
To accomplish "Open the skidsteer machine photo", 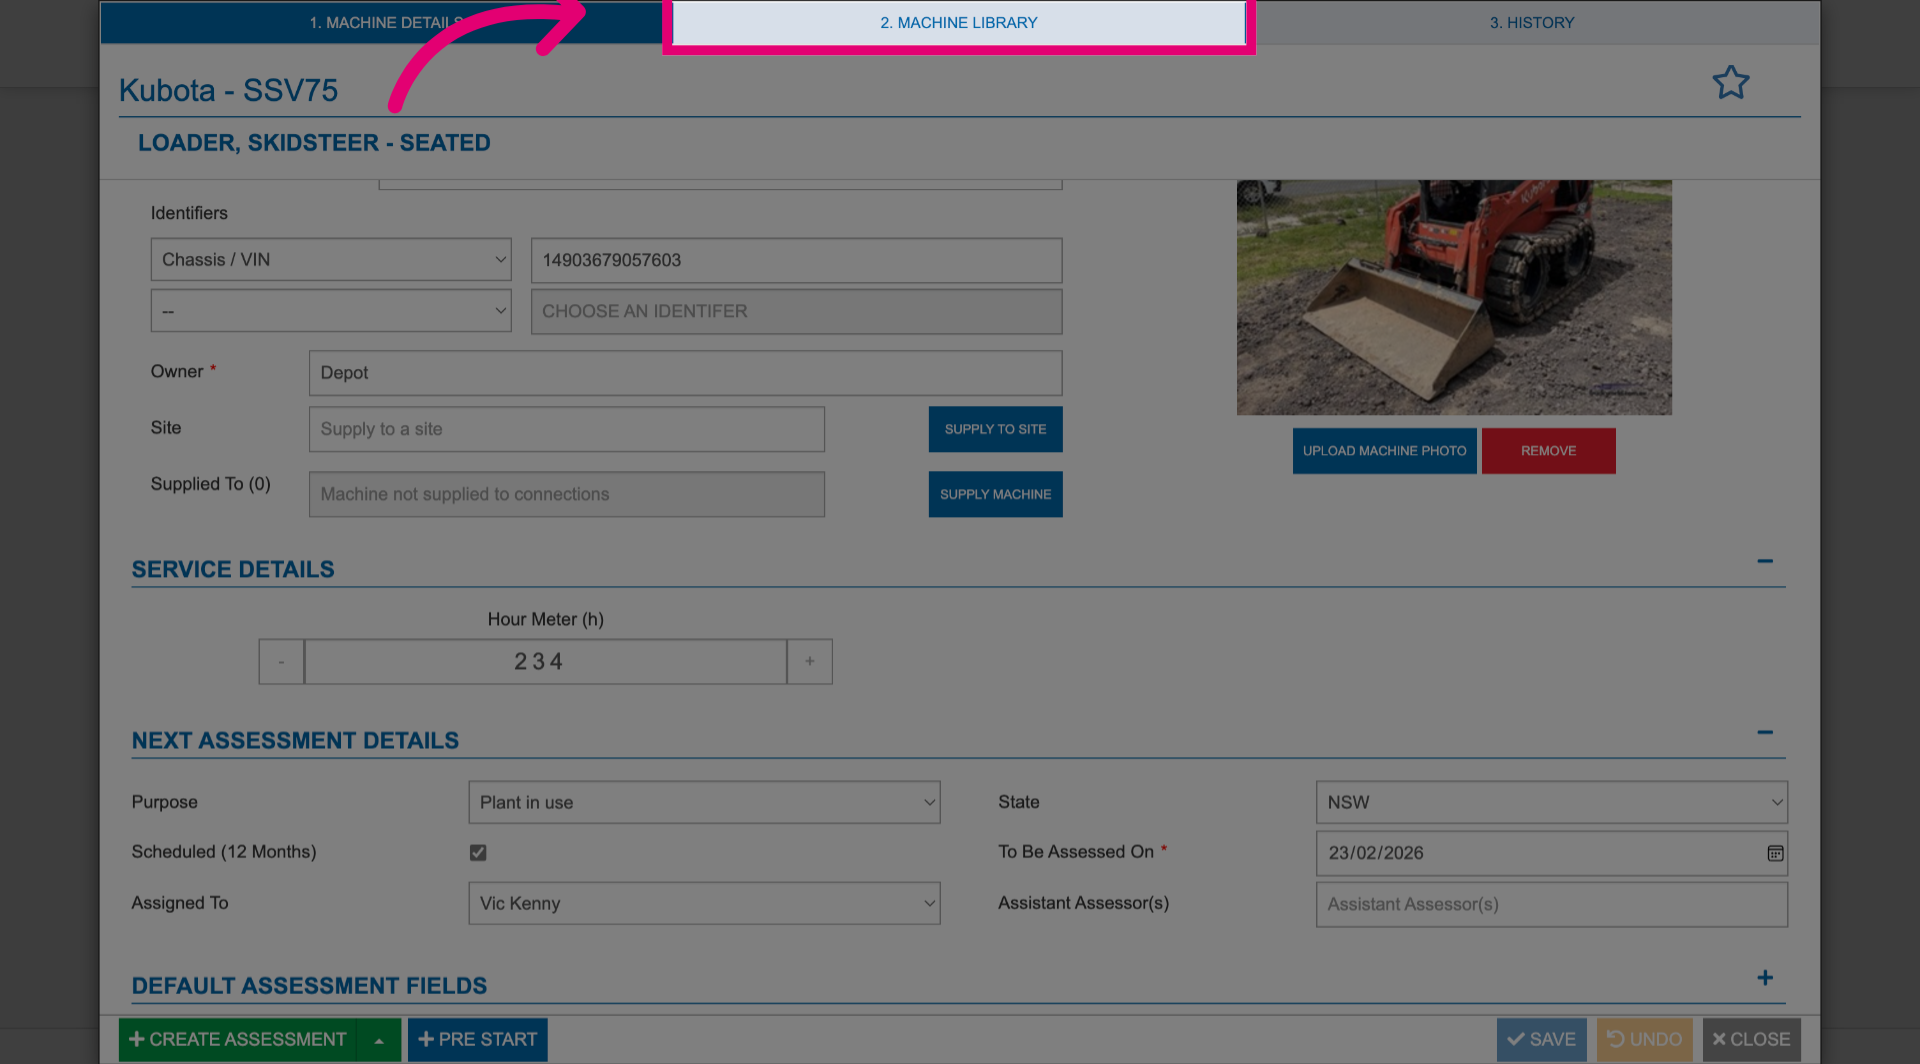I will 1454,298.
